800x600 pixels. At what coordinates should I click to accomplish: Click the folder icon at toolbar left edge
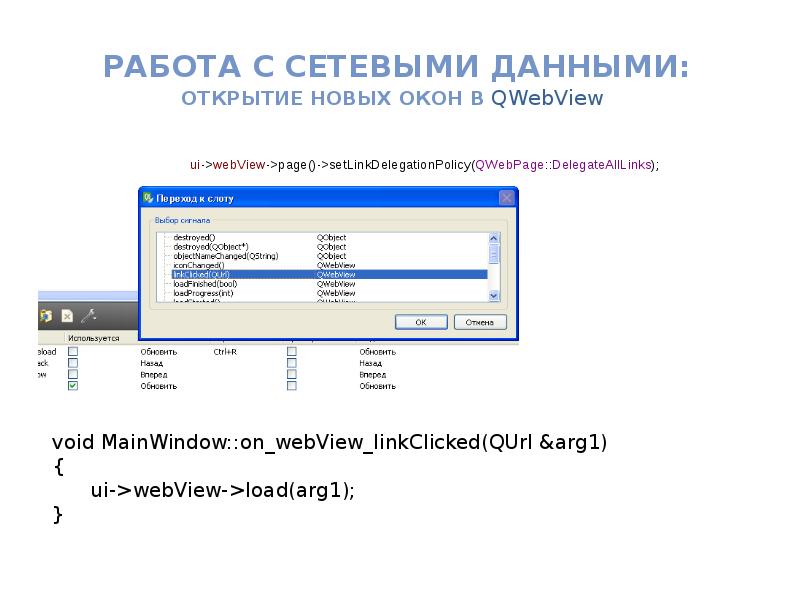[45, 316]
